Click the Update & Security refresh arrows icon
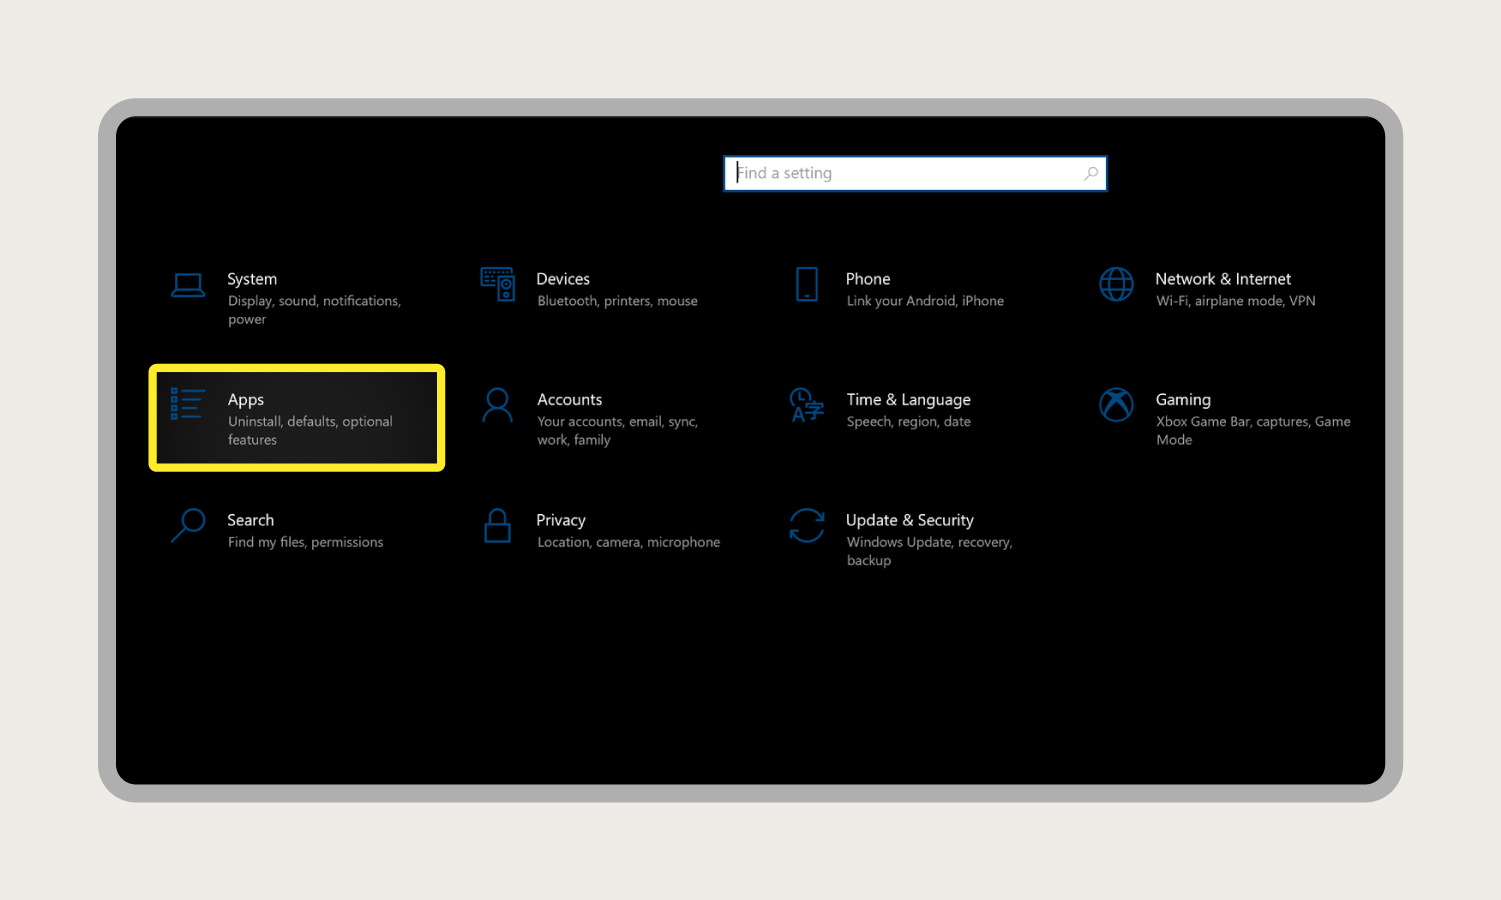This screenshot has width=1501, height=900. (x=806, y=525)
